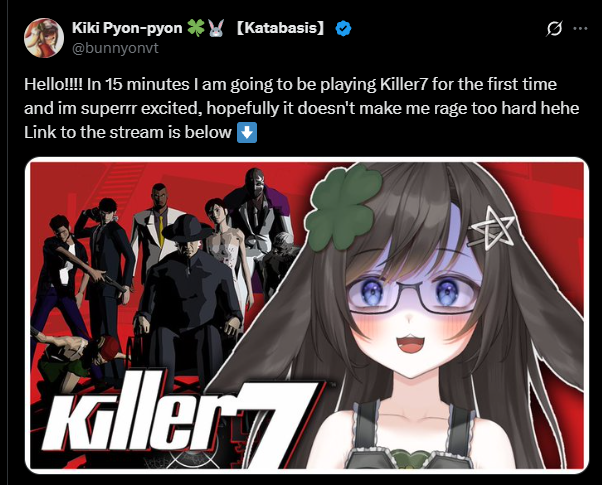The width and height of the screenshot is (602, 485).
Task: Click the killer7 logo in the thumbnail
Action: [x=180, y=419]
